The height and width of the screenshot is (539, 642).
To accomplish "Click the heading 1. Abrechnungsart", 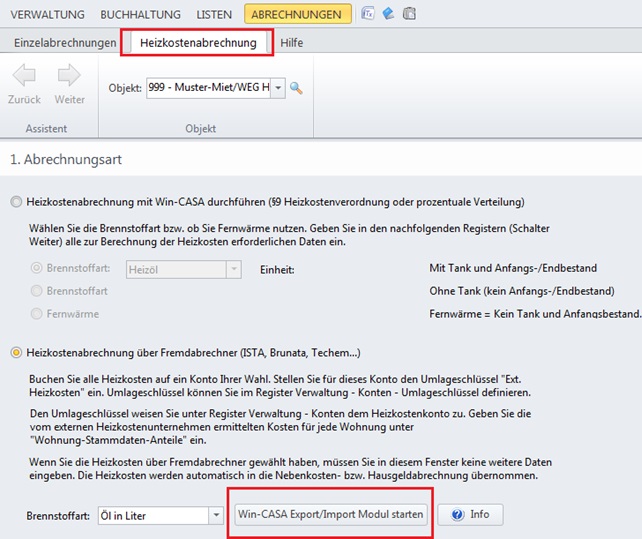I will 66,159.
